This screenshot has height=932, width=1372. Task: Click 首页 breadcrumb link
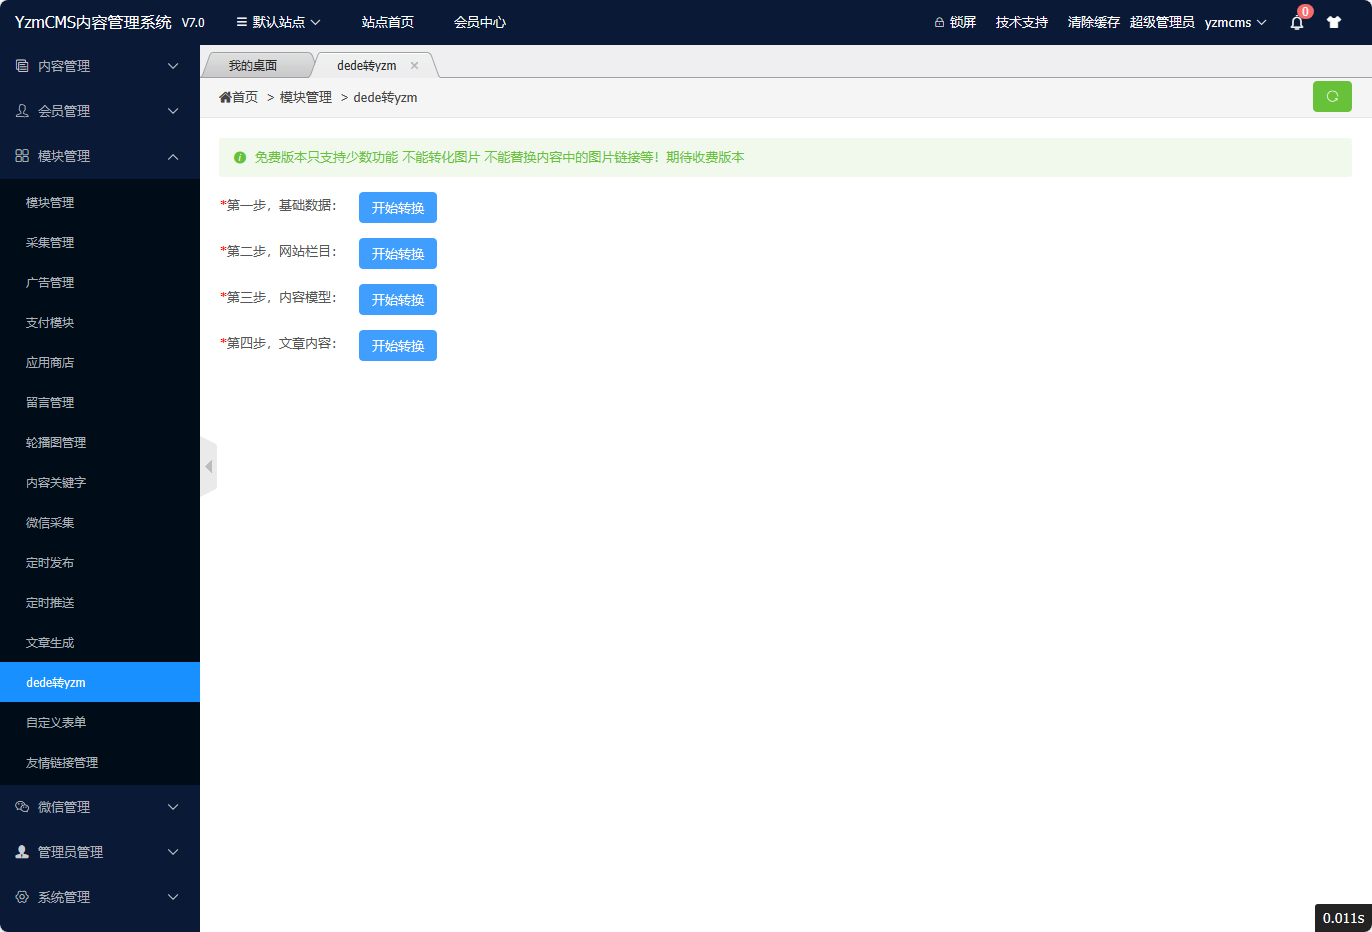point(245,97)
